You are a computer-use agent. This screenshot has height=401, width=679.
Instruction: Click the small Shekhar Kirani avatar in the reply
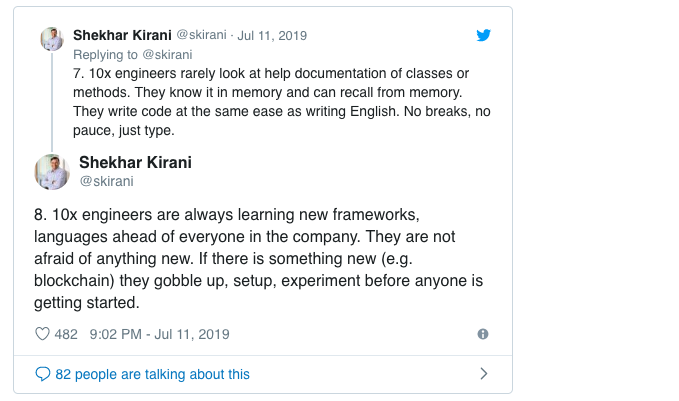click(x=52, y=39)
